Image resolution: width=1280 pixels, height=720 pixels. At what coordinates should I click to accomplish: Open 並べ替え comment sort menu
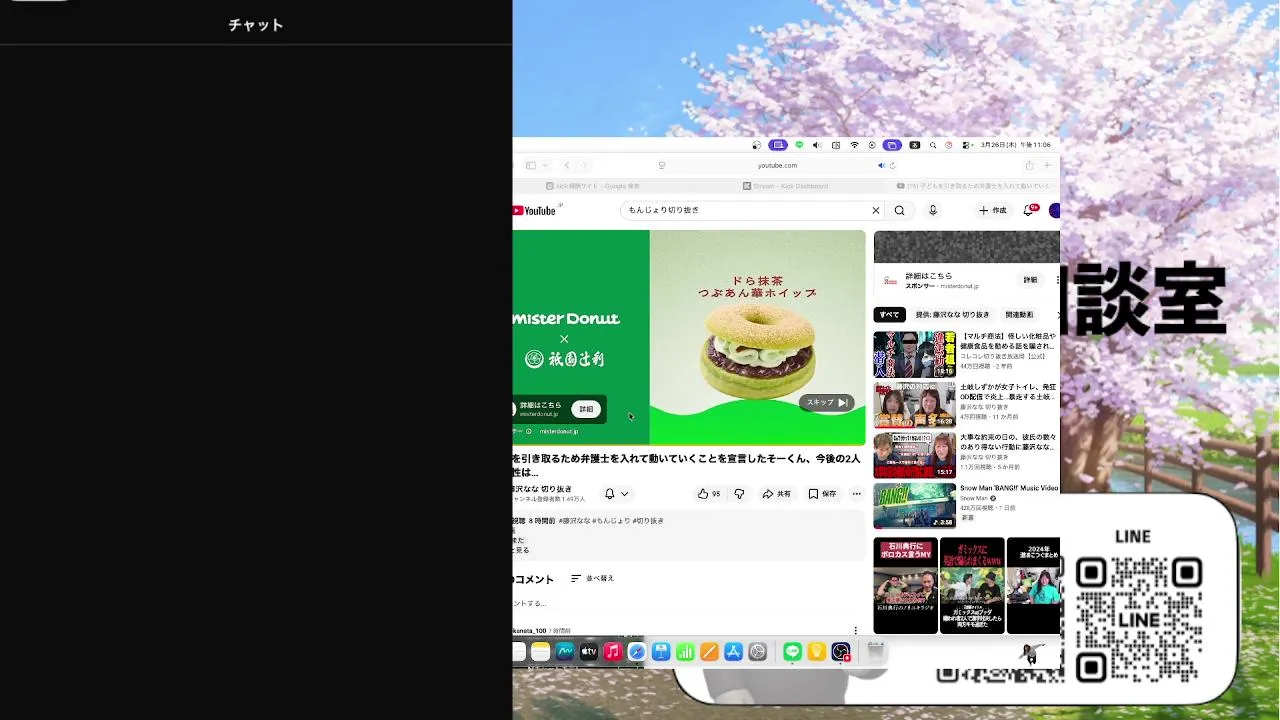pos(592,579)
